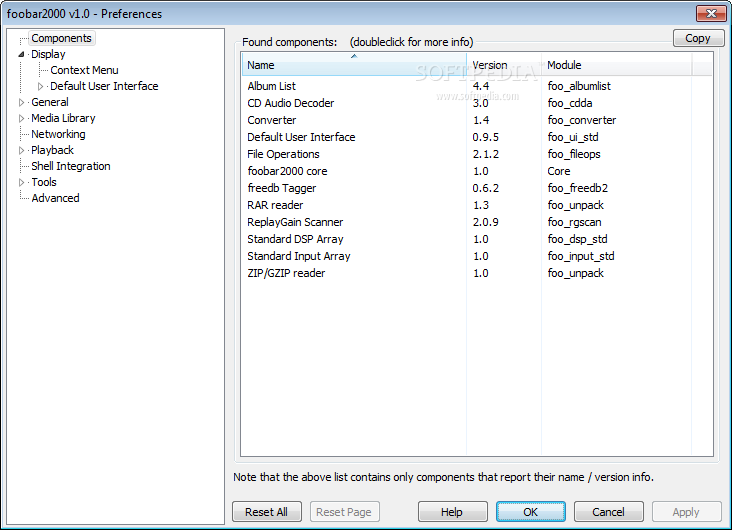Expand the Playback tree node
This screenshot has height=530, width=732.
21,150
